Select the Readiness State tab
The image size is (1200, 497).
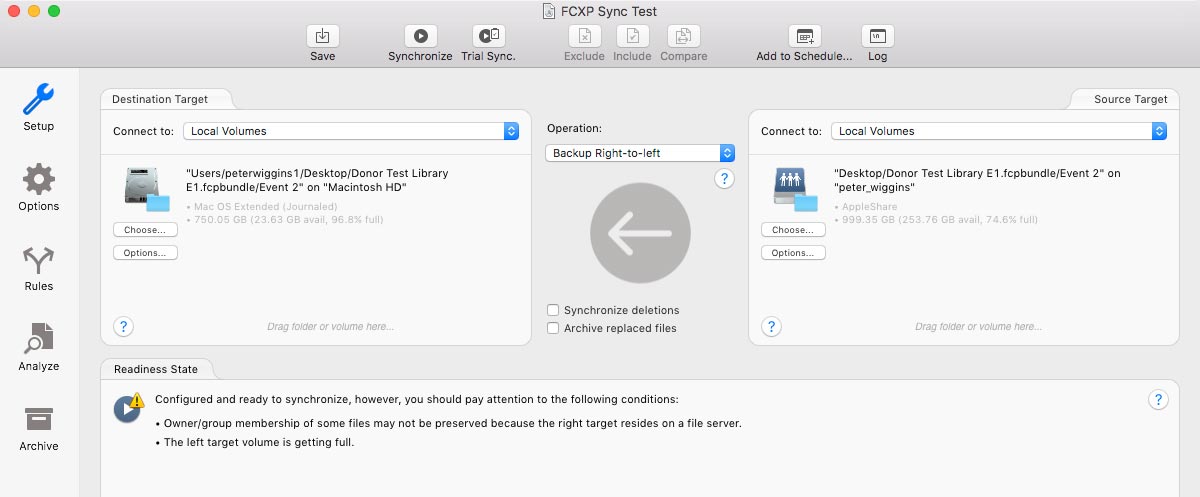pyautogui.click(x=155, y=369)
